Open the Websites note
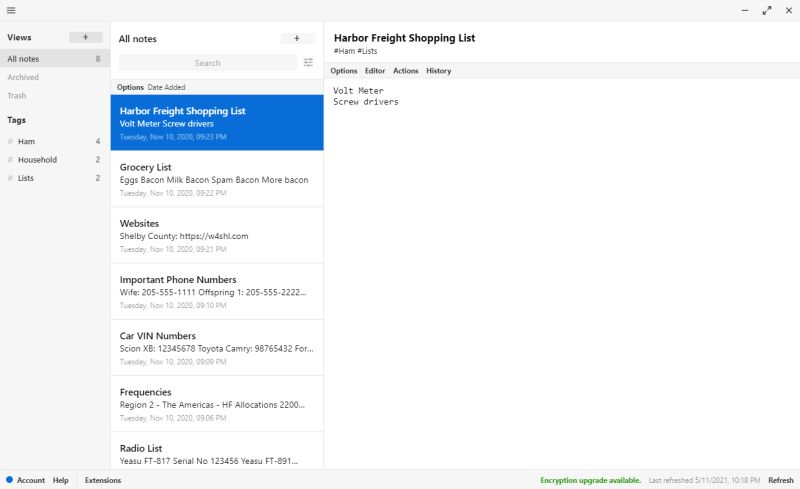 (x=217, y=235)
